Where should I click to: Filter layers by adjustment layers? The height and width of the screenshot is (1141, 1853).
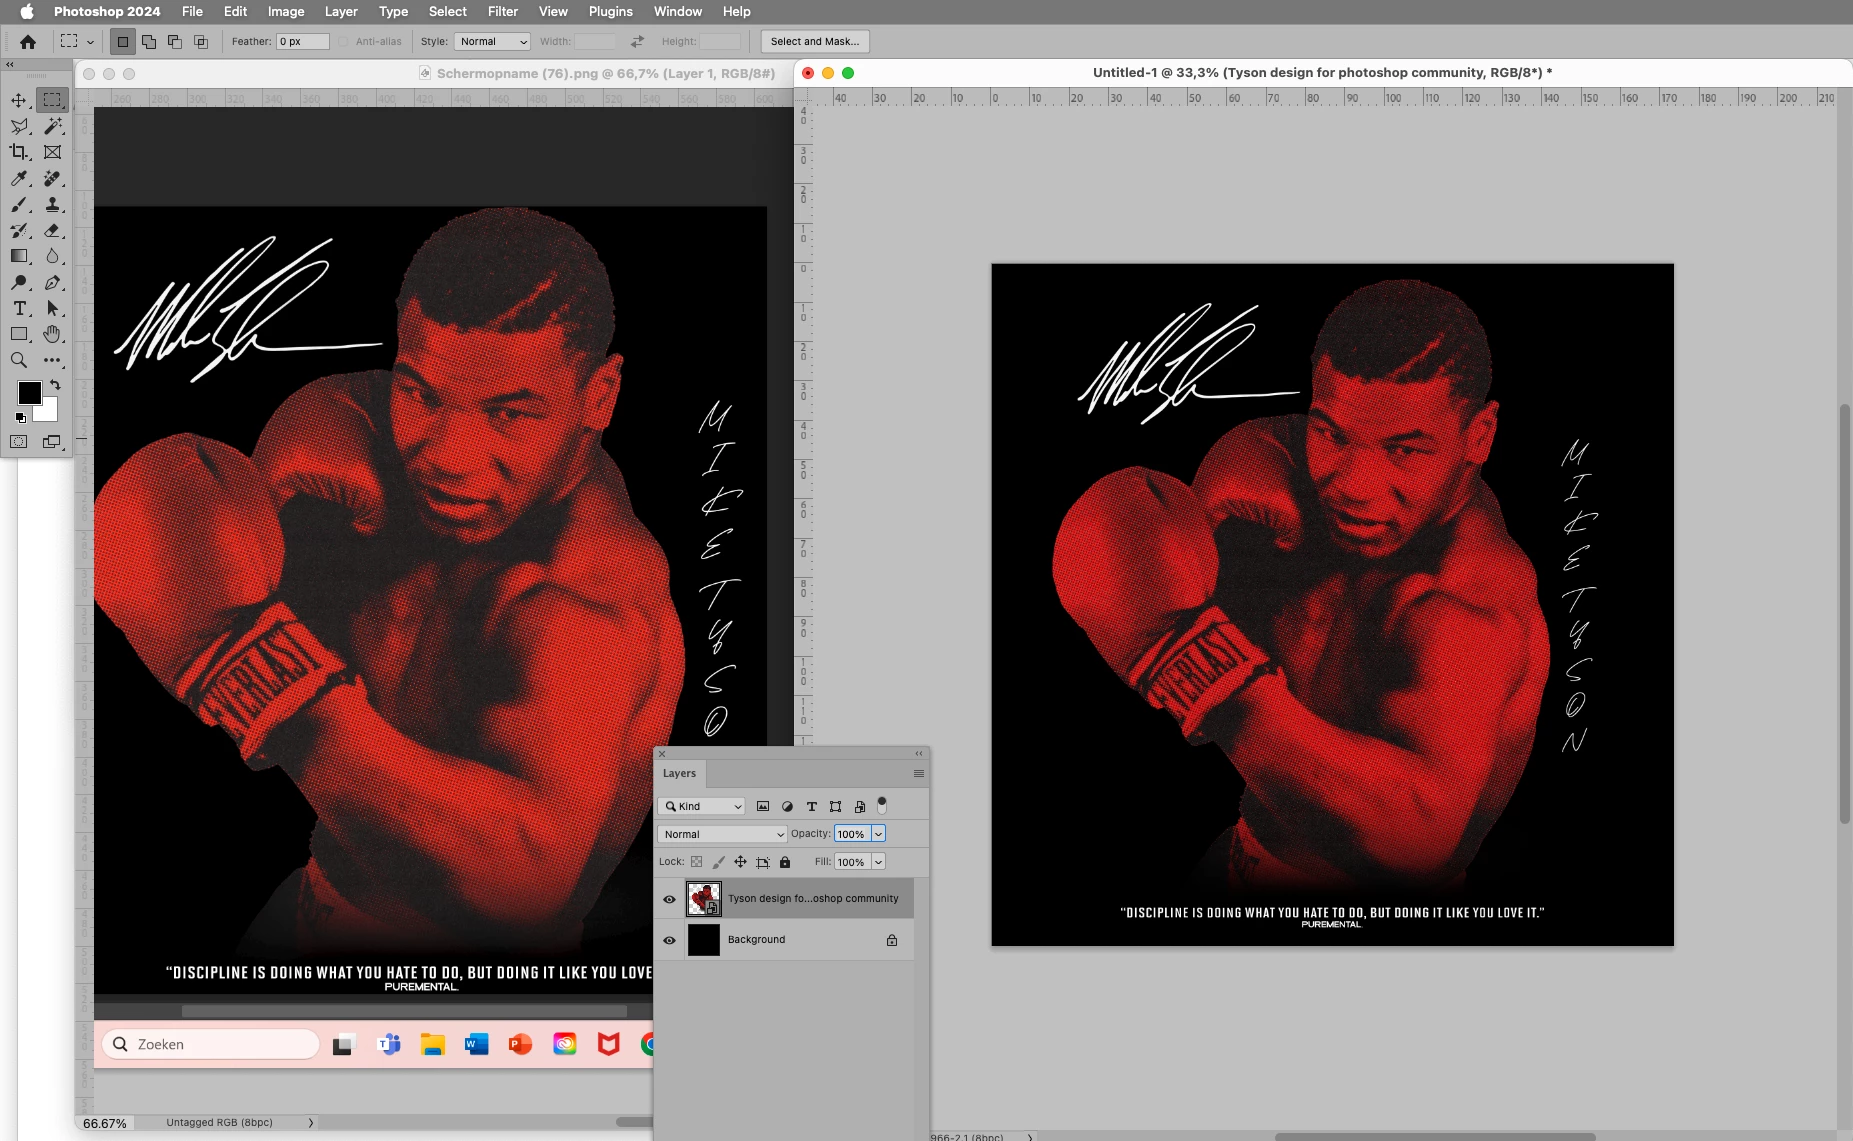coord(787,806)
